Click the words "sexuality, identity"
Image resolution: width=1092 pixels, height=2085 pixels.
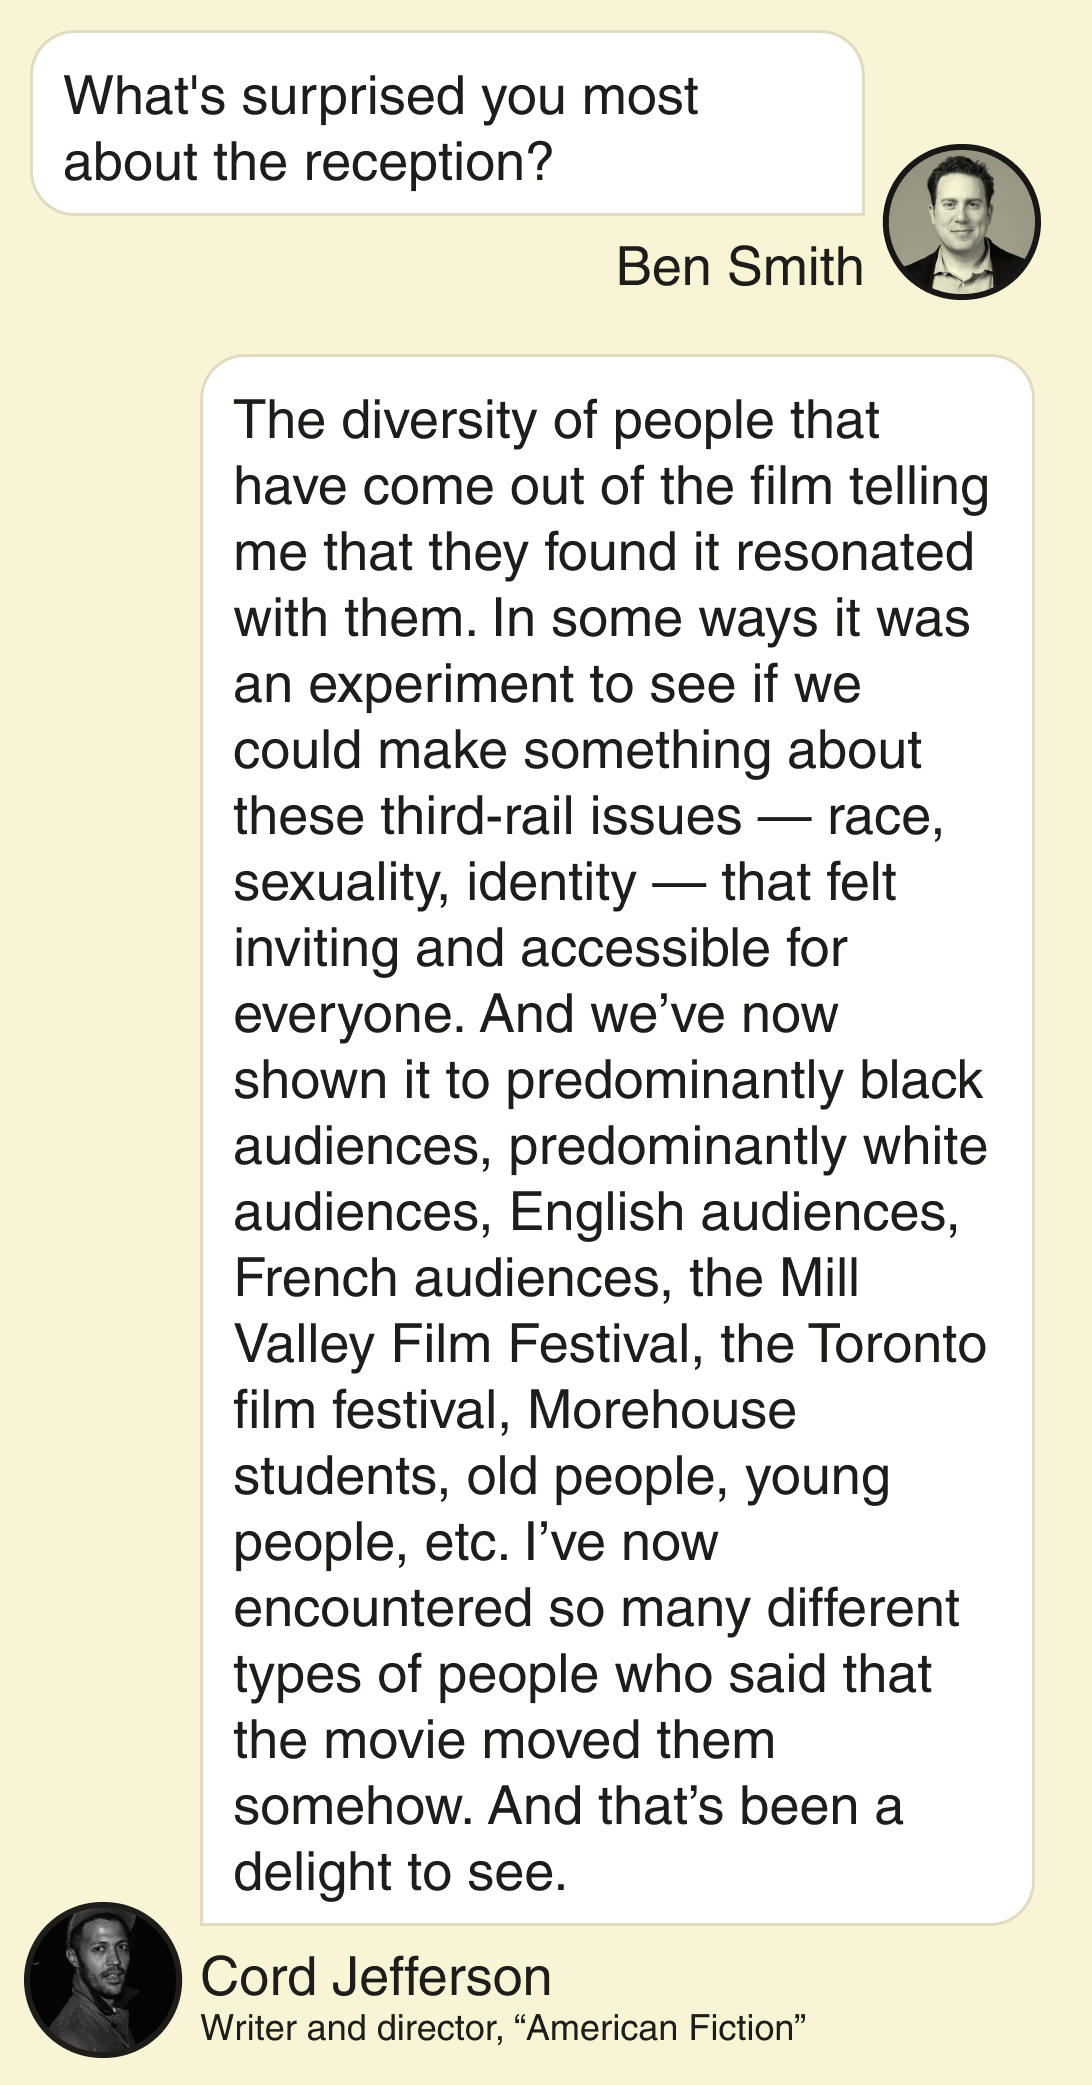pos(435,882)
